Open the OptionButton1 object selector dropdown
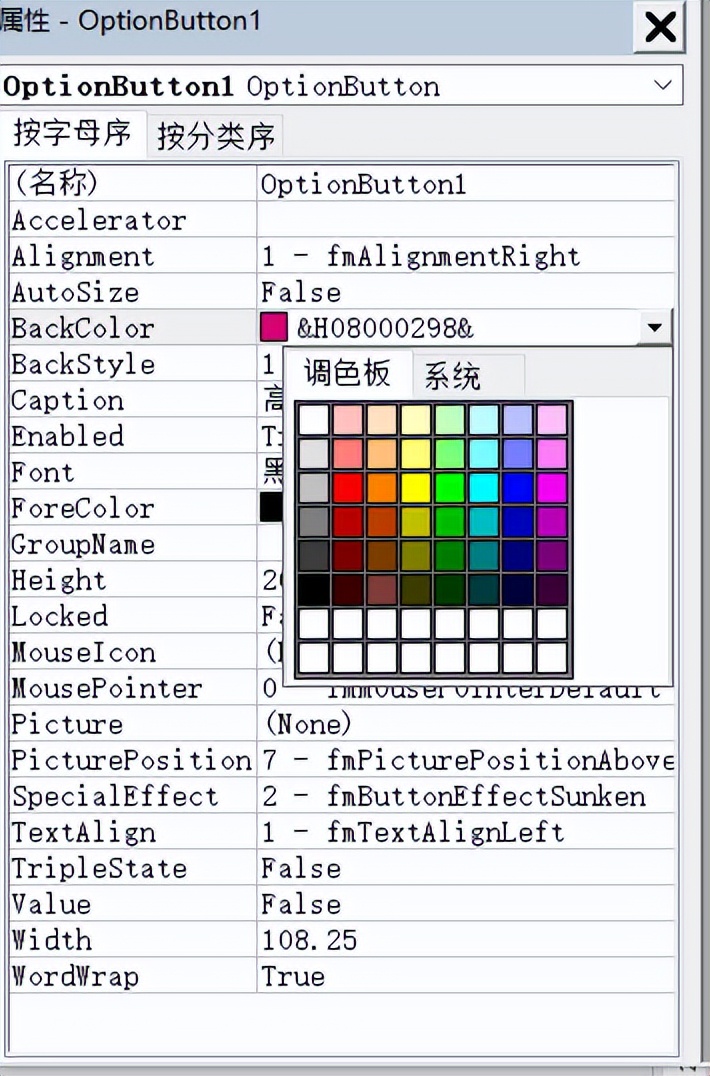The height and width of the screenshot is (1076, 710). (x=662, y=86)
